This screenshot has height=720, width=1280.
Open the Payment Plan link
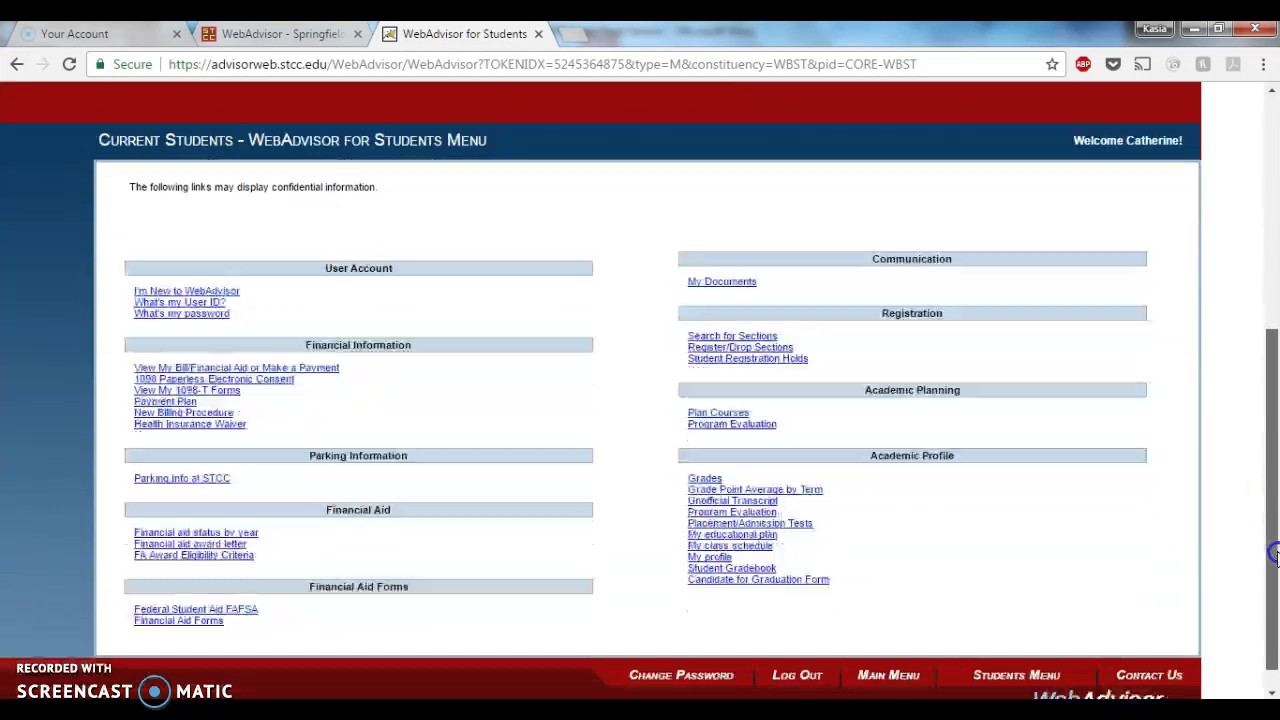165,401
